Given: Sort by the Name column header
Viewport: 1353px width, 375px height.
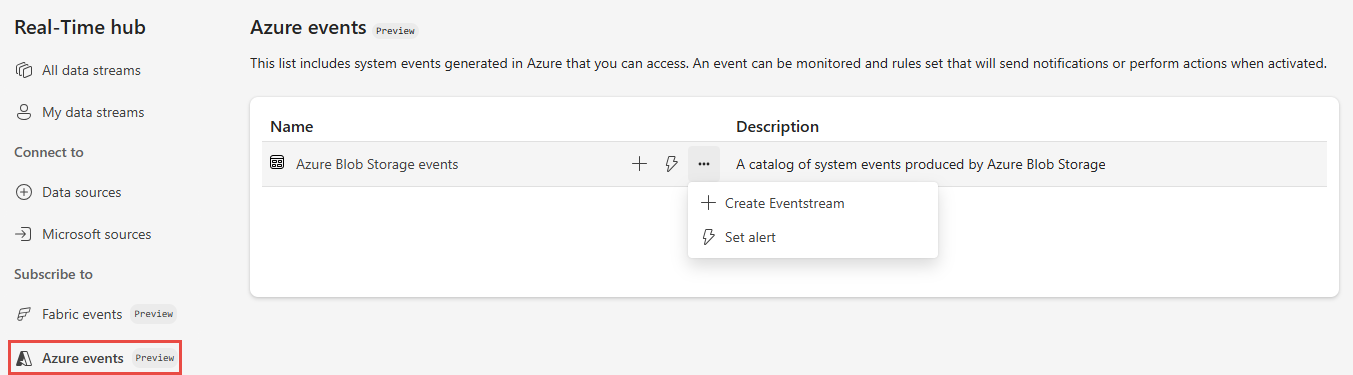Looking at the screenshot, I should click(x=292, y=127).
